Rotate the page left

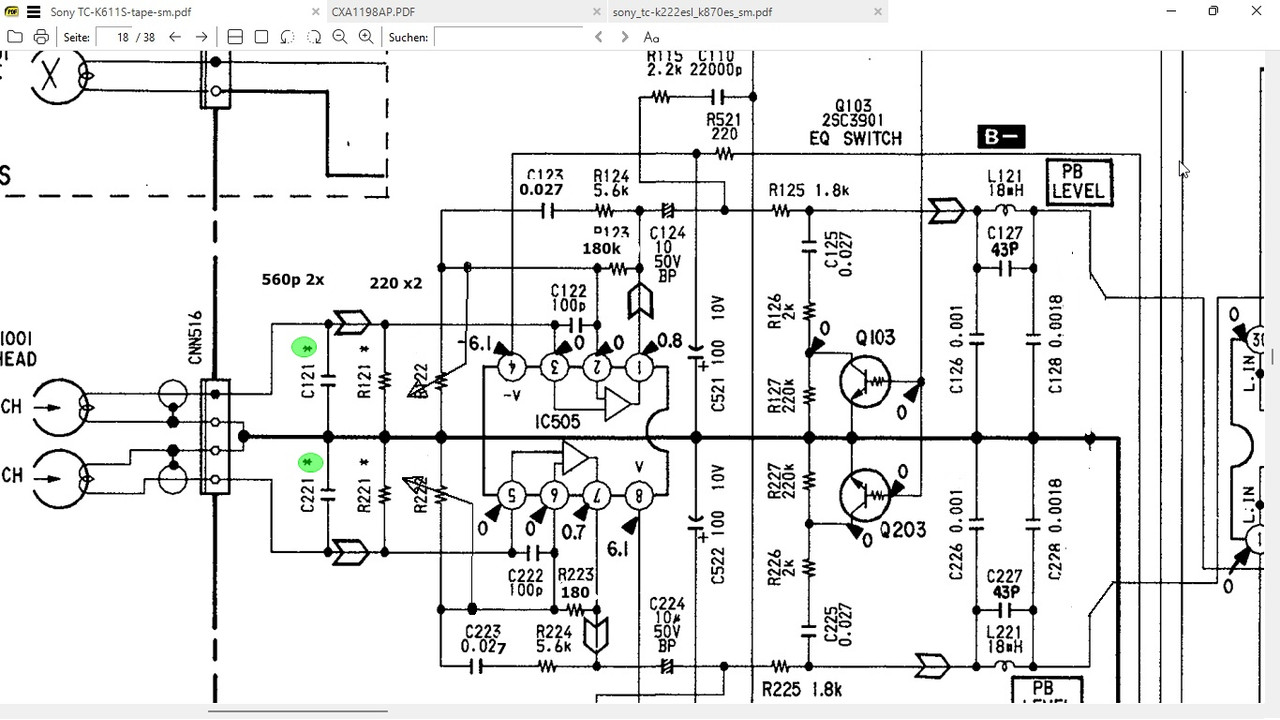coord(287,37)
